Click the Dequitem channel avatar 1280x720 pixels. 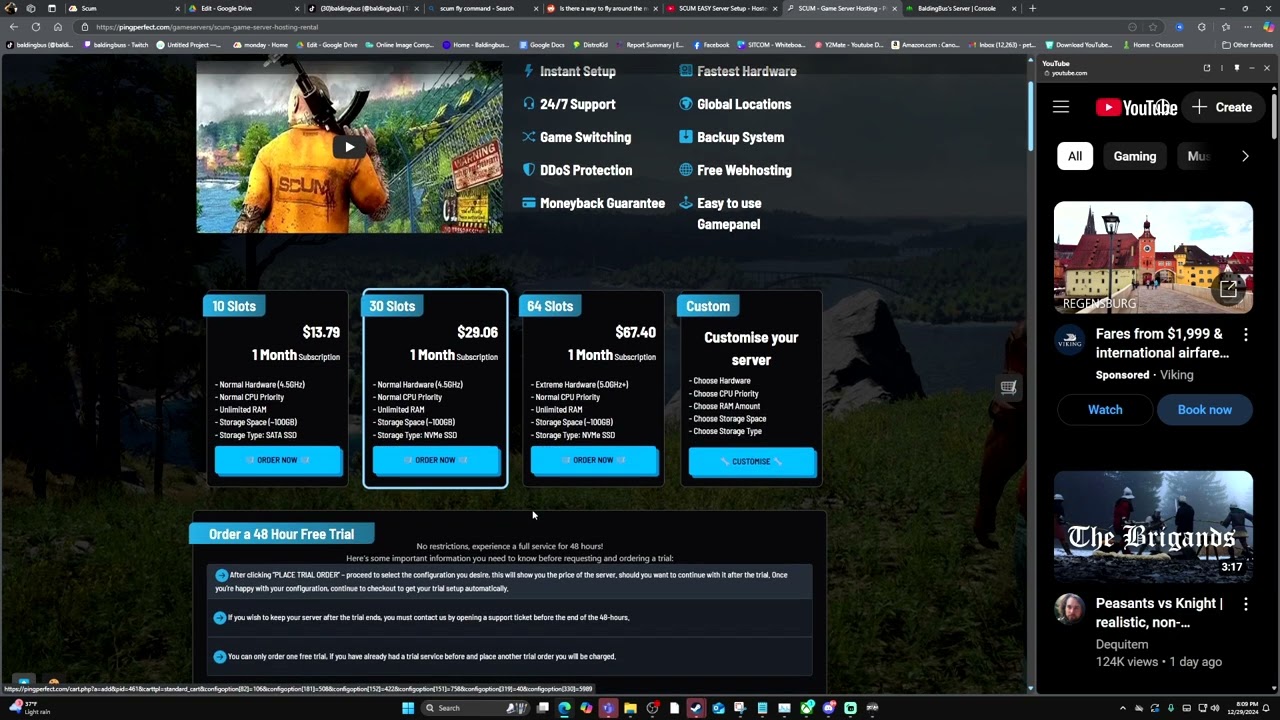[1069, 609]
